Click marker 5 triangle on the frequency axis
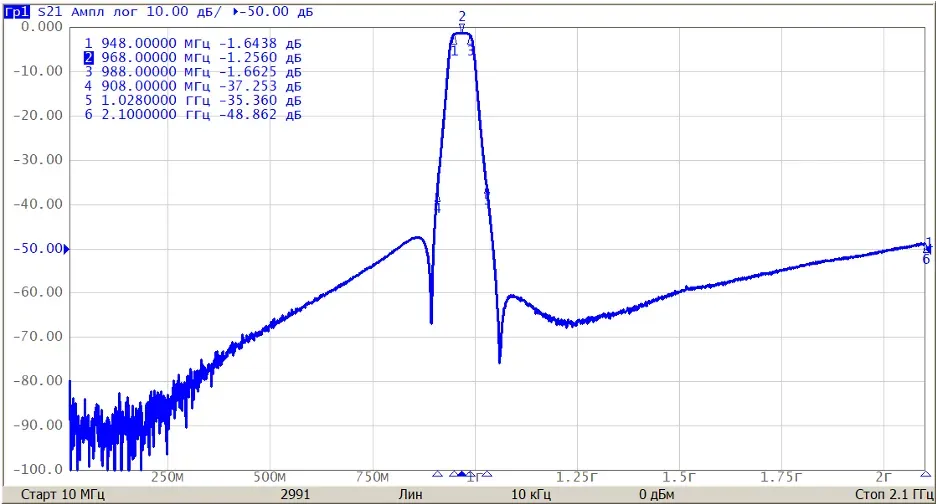Image resolution: width=936 pixels, height=504 pixels. pyautogui.click(x=487, y=474)
